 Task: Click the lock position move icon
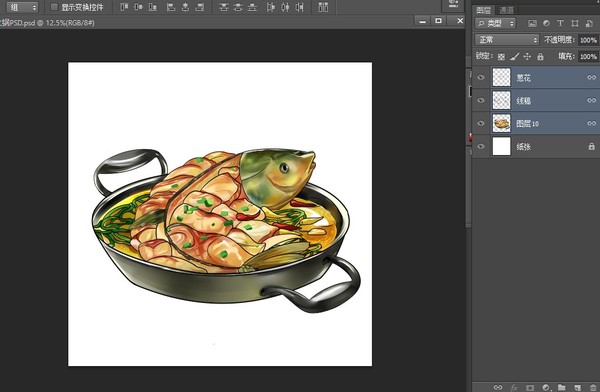pos(527,57)
